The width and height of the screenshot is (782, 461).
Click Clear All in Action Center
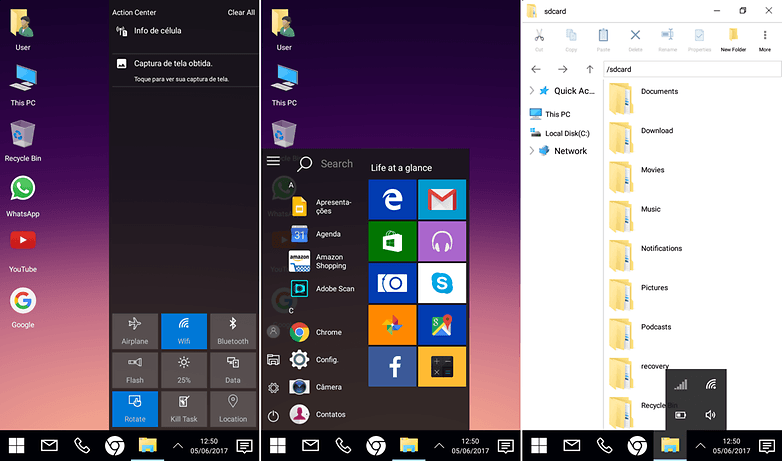tap(241, 12)
